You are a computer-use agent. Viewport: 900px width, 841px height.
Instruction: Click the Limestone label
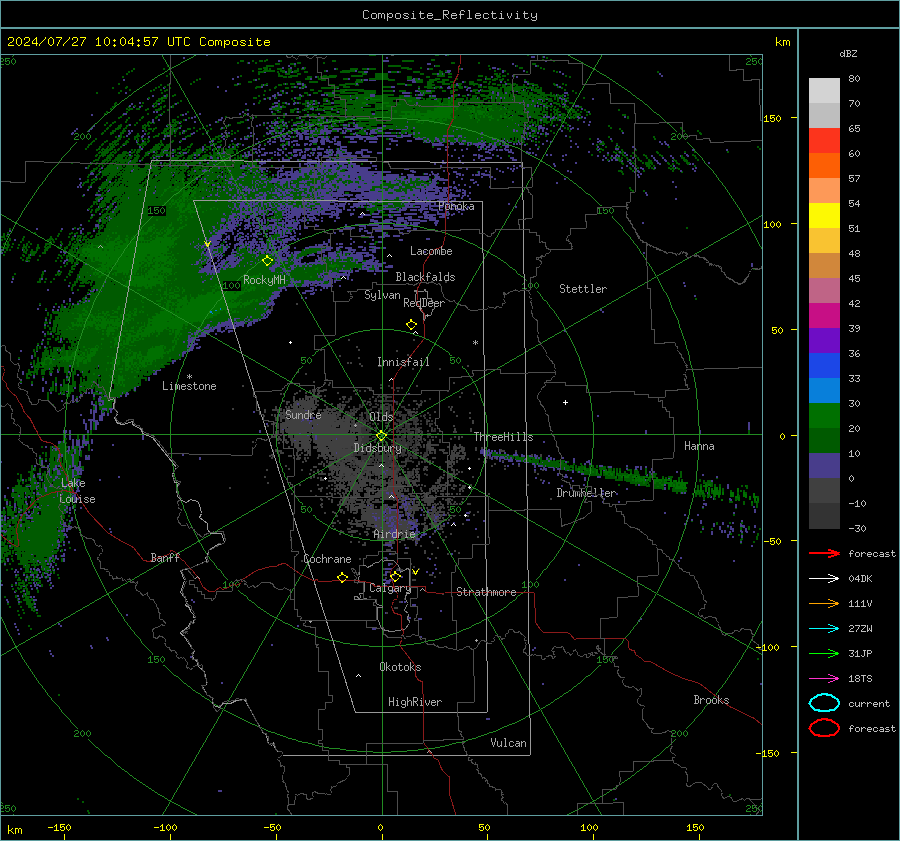click(189, 386)
